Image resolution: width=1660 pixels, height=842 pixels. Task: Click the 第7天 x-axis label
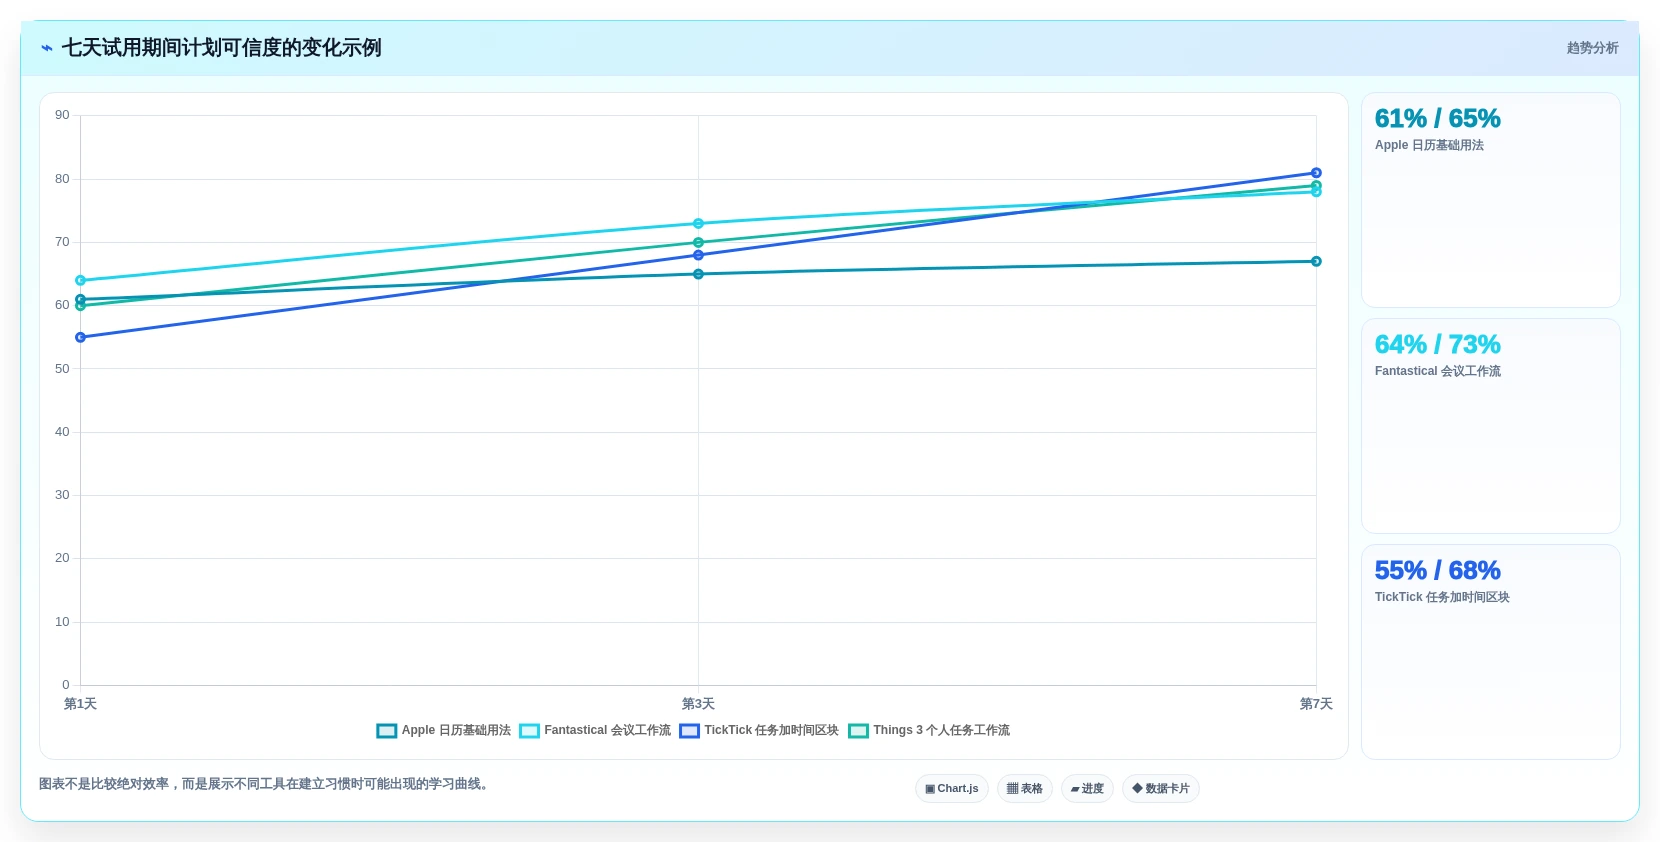[x=1316, y=704]
